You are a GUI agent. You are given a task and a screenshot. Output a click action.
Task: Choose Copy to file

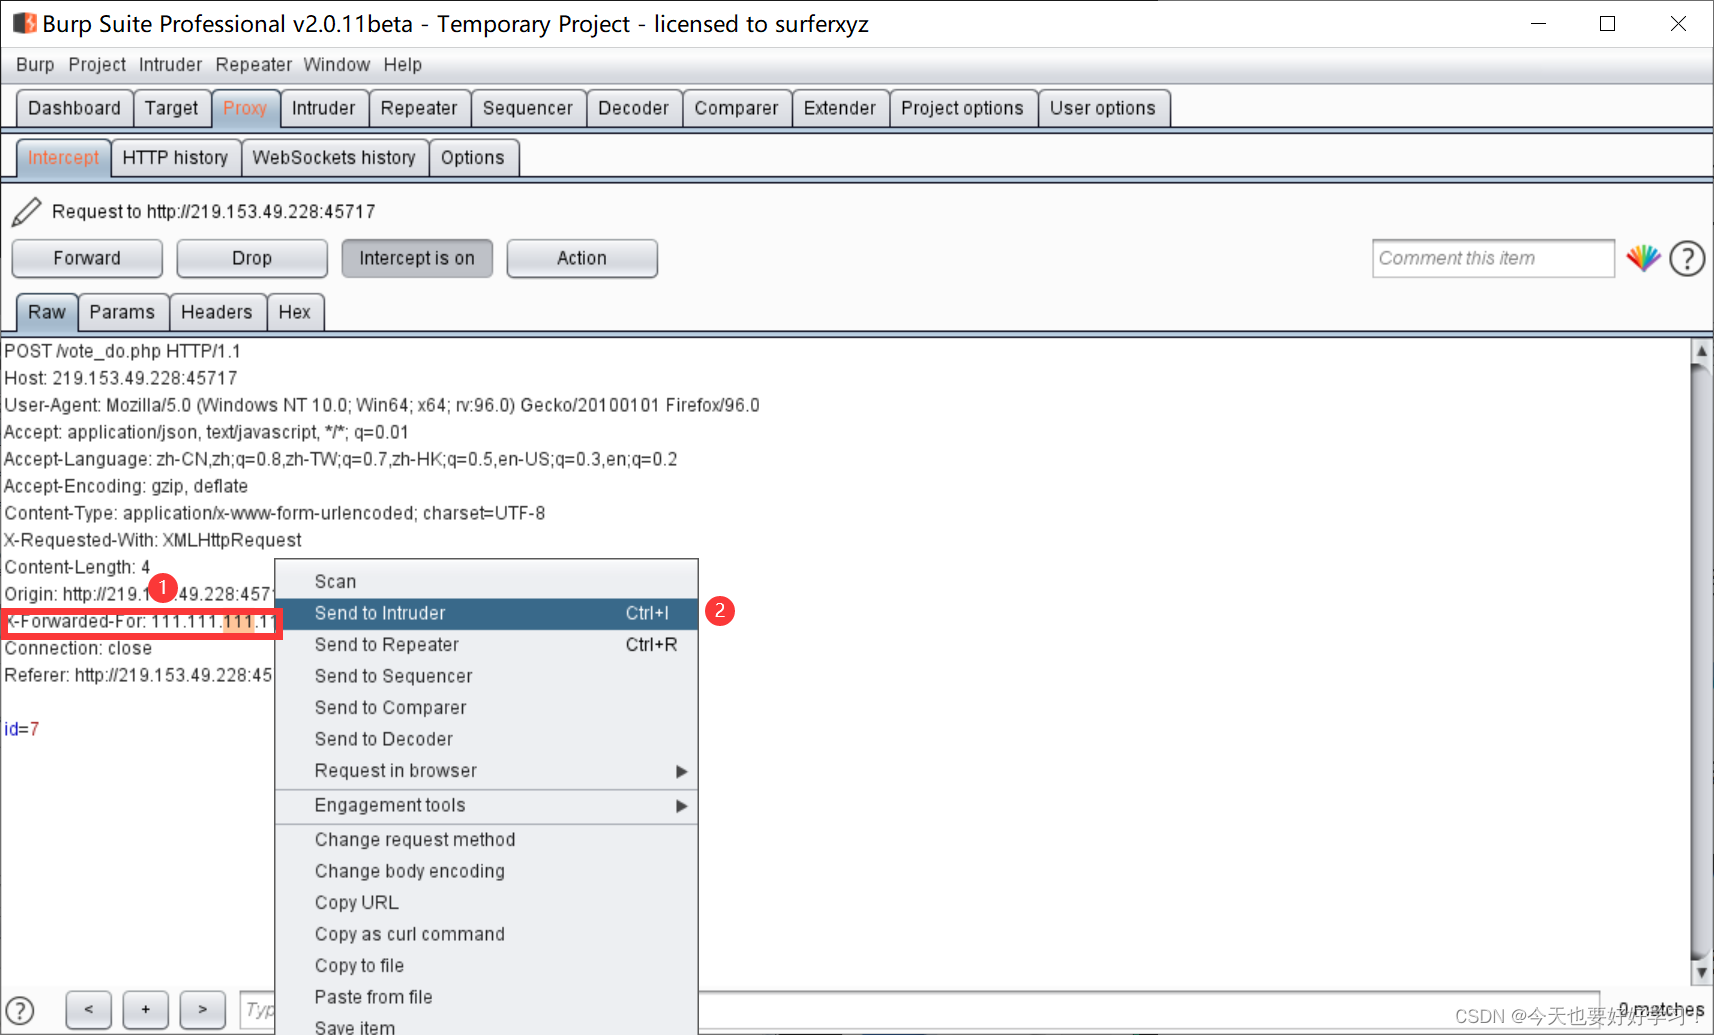point(486,966)
